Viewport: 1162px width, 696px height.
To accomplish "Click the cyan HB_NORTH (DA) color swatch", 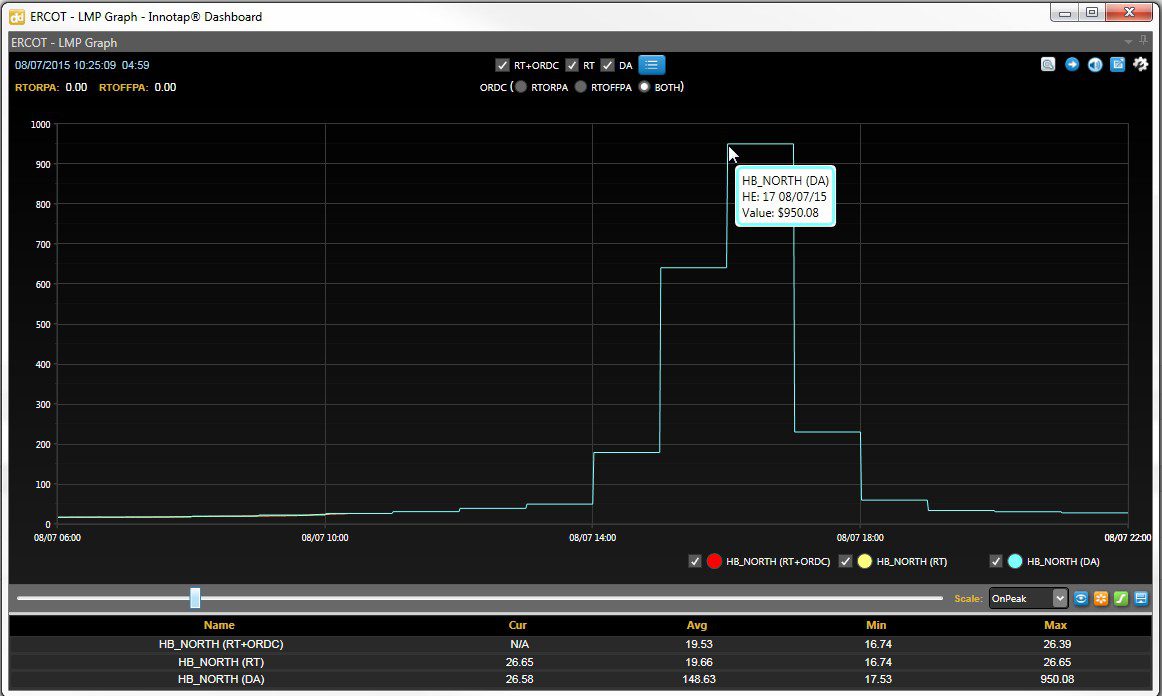I will tap(1015, 561).
